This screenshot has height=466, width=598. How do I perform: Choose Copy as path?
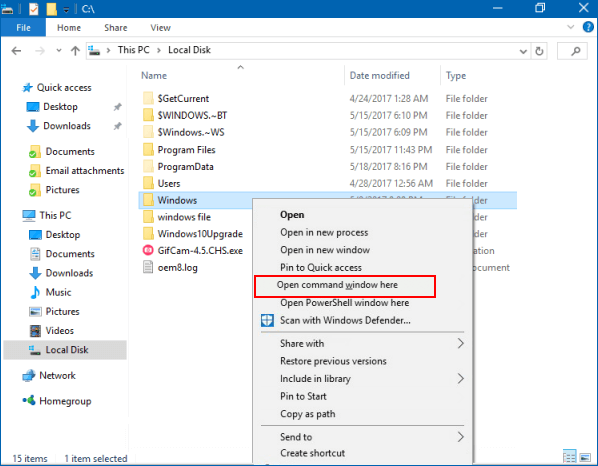(x=307, y=414)
